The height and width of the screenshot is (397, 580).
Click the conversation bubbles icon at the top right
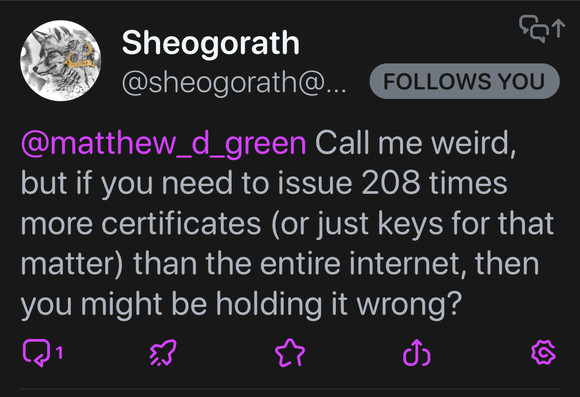(x=534, y=28)
